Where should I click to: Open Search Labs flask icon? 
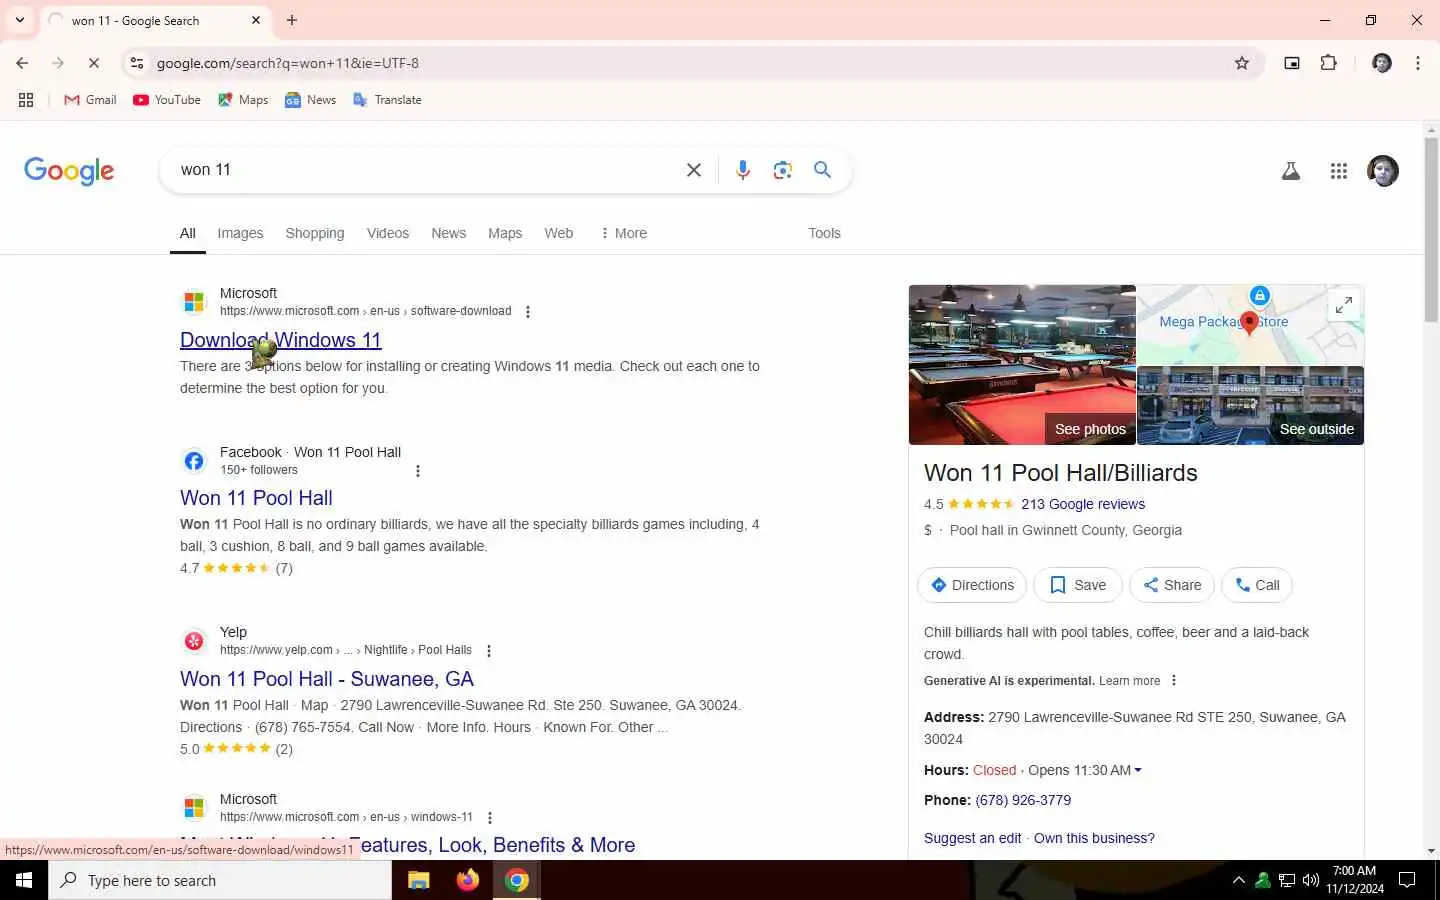pyautogui.click(x=1291, y=171)
